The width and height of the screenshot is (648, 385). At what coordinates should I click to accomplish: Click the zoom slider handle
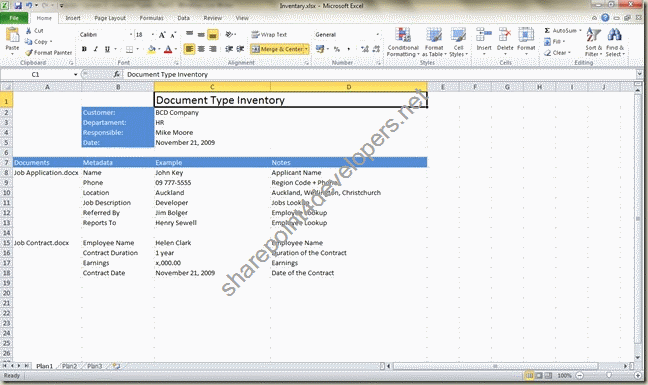click(x=609, y=375)
